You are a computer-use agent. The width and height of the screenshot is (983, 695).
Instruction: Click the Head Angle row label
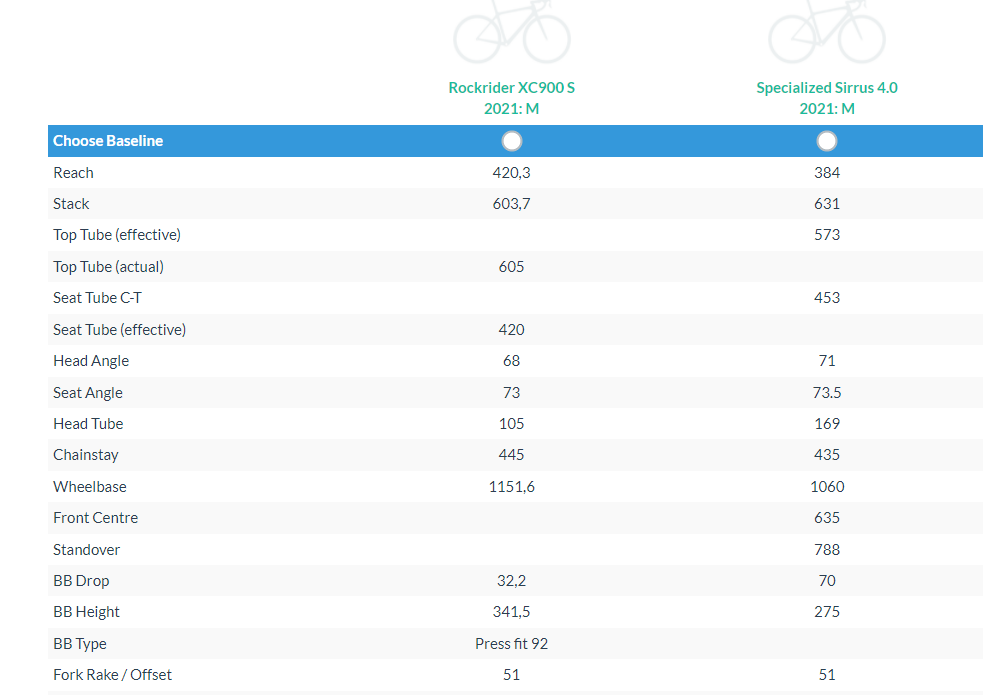pyautogui.click(x=91, y=361)
